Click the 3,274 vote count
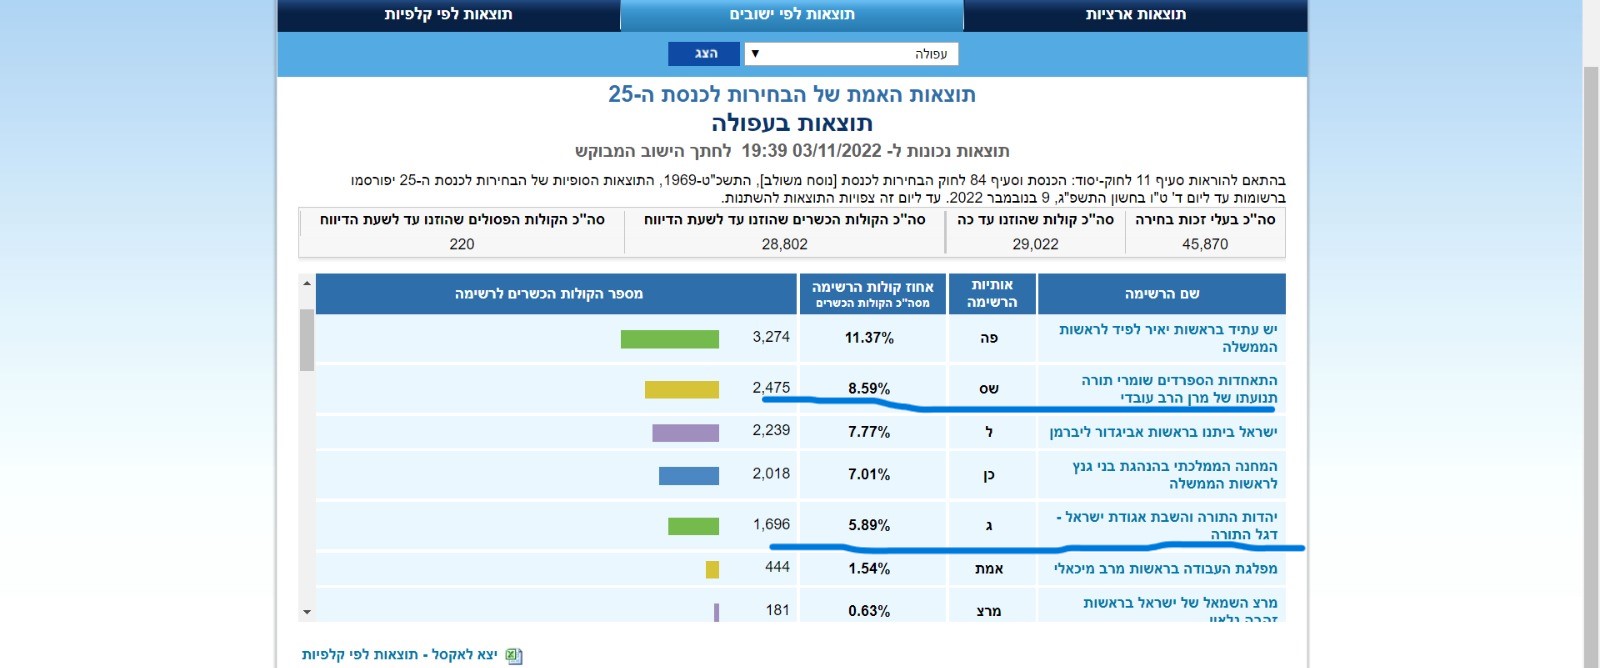 771,337
